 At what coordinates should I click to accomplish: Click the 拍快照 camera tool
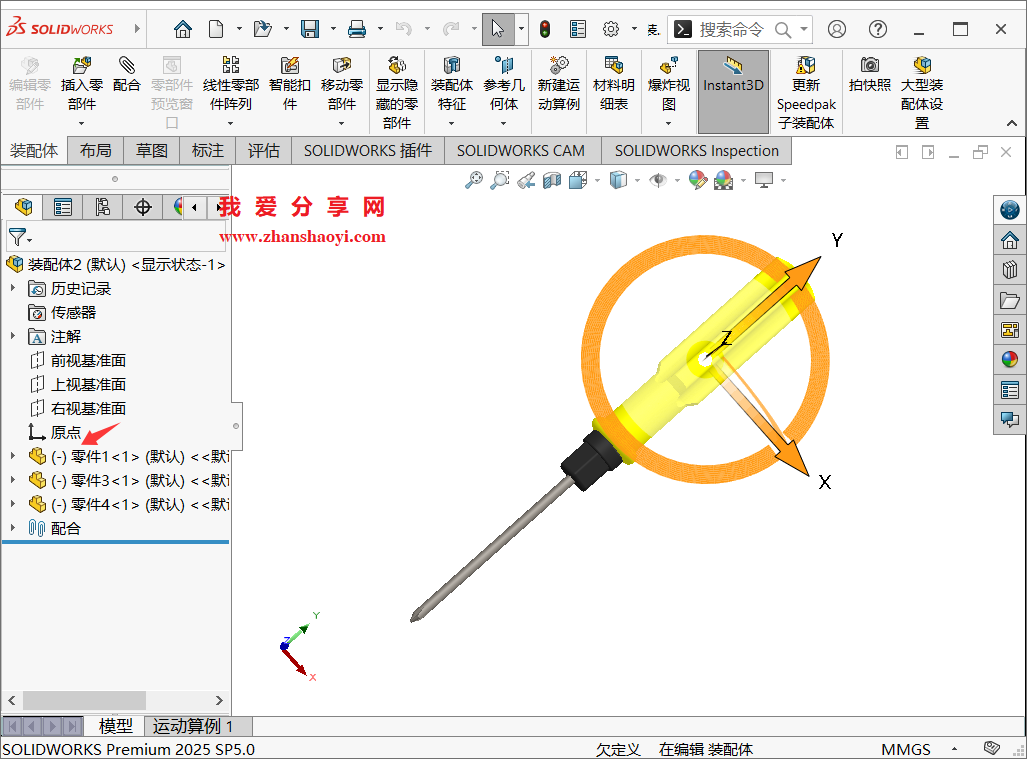(870, 75)
